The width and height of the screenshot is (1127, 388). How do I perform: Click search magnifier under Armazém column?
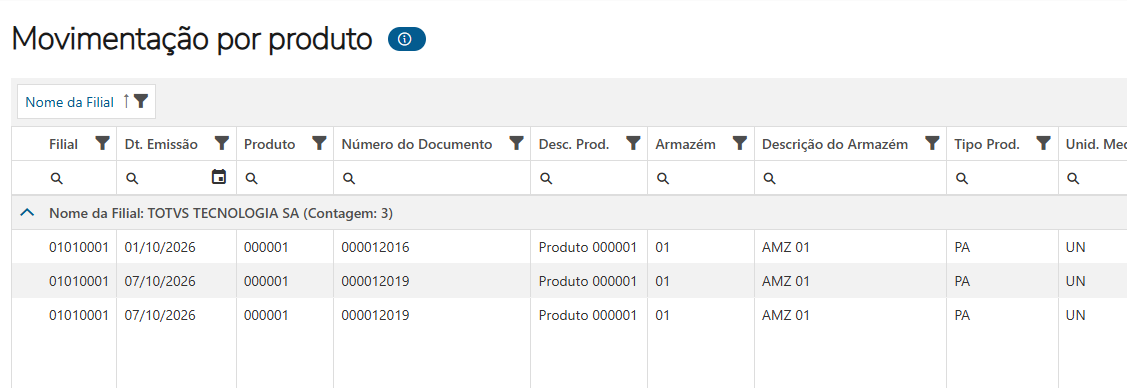coord(663,178)
